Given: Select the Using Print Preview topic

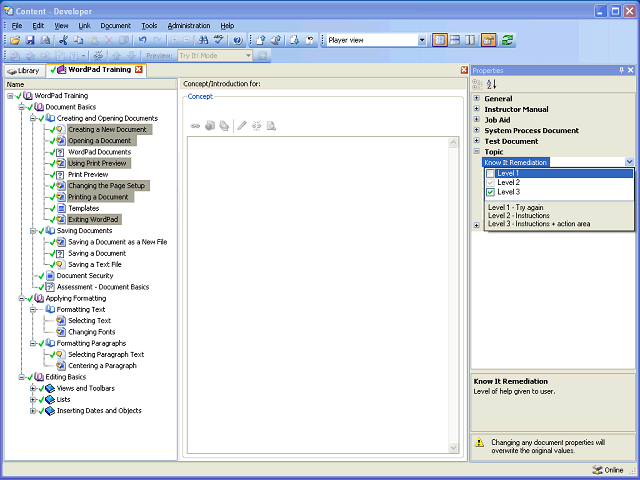Looking at the screenshot, I should (x=98, y=163).
